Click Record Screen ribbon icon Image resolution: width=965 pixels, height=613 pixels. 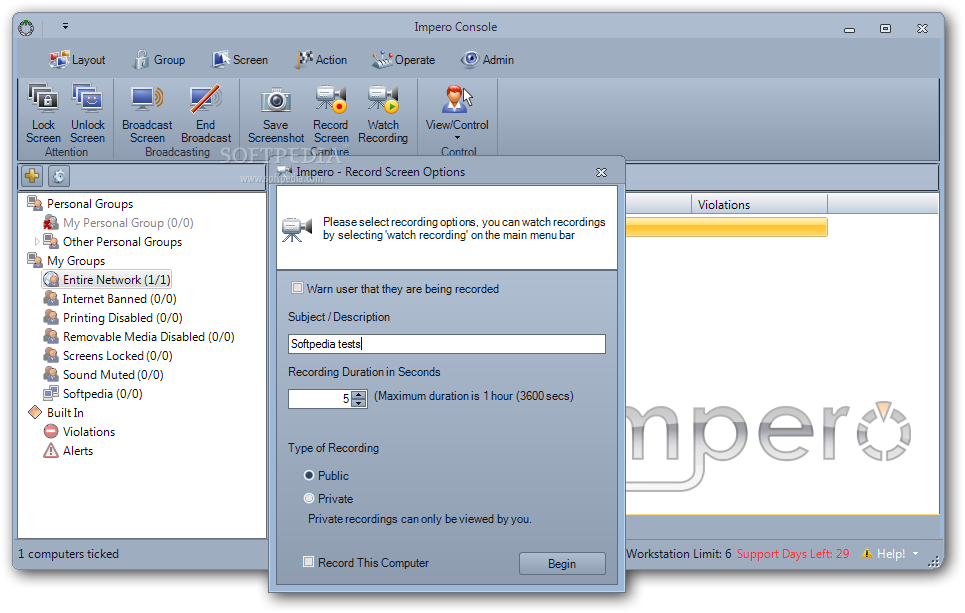click(x=331, y=100)
